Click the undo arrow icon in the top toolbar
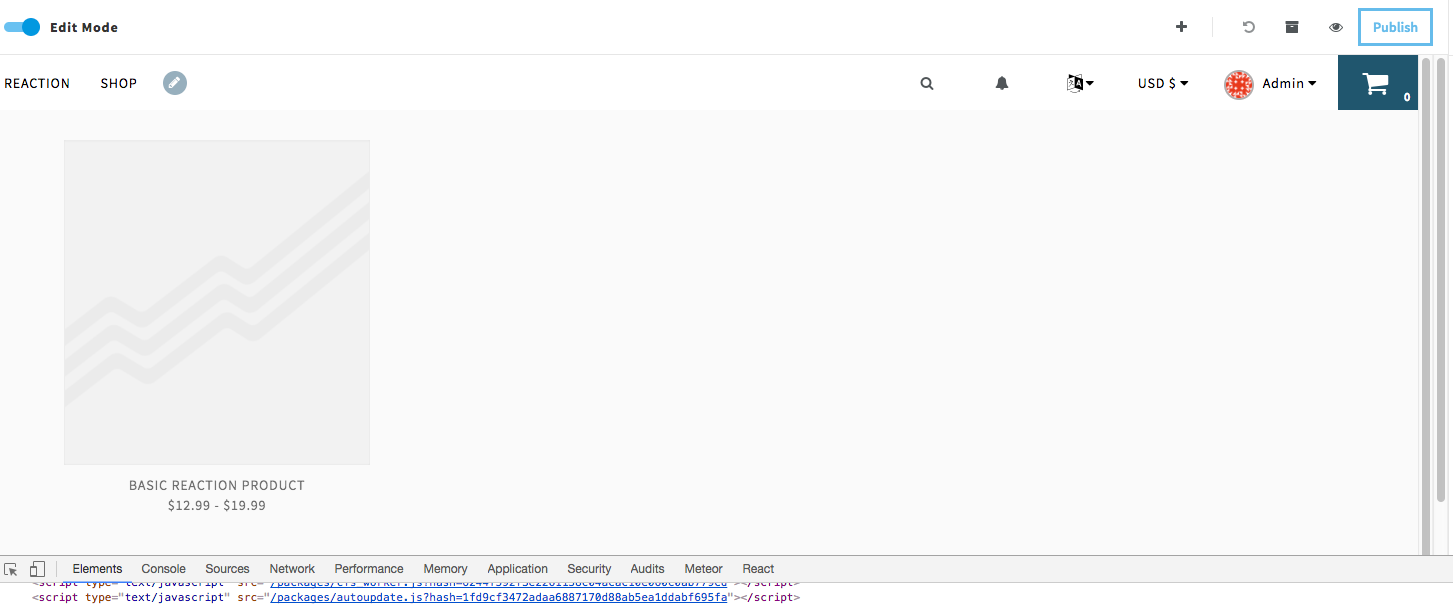 coord(1248,27)
